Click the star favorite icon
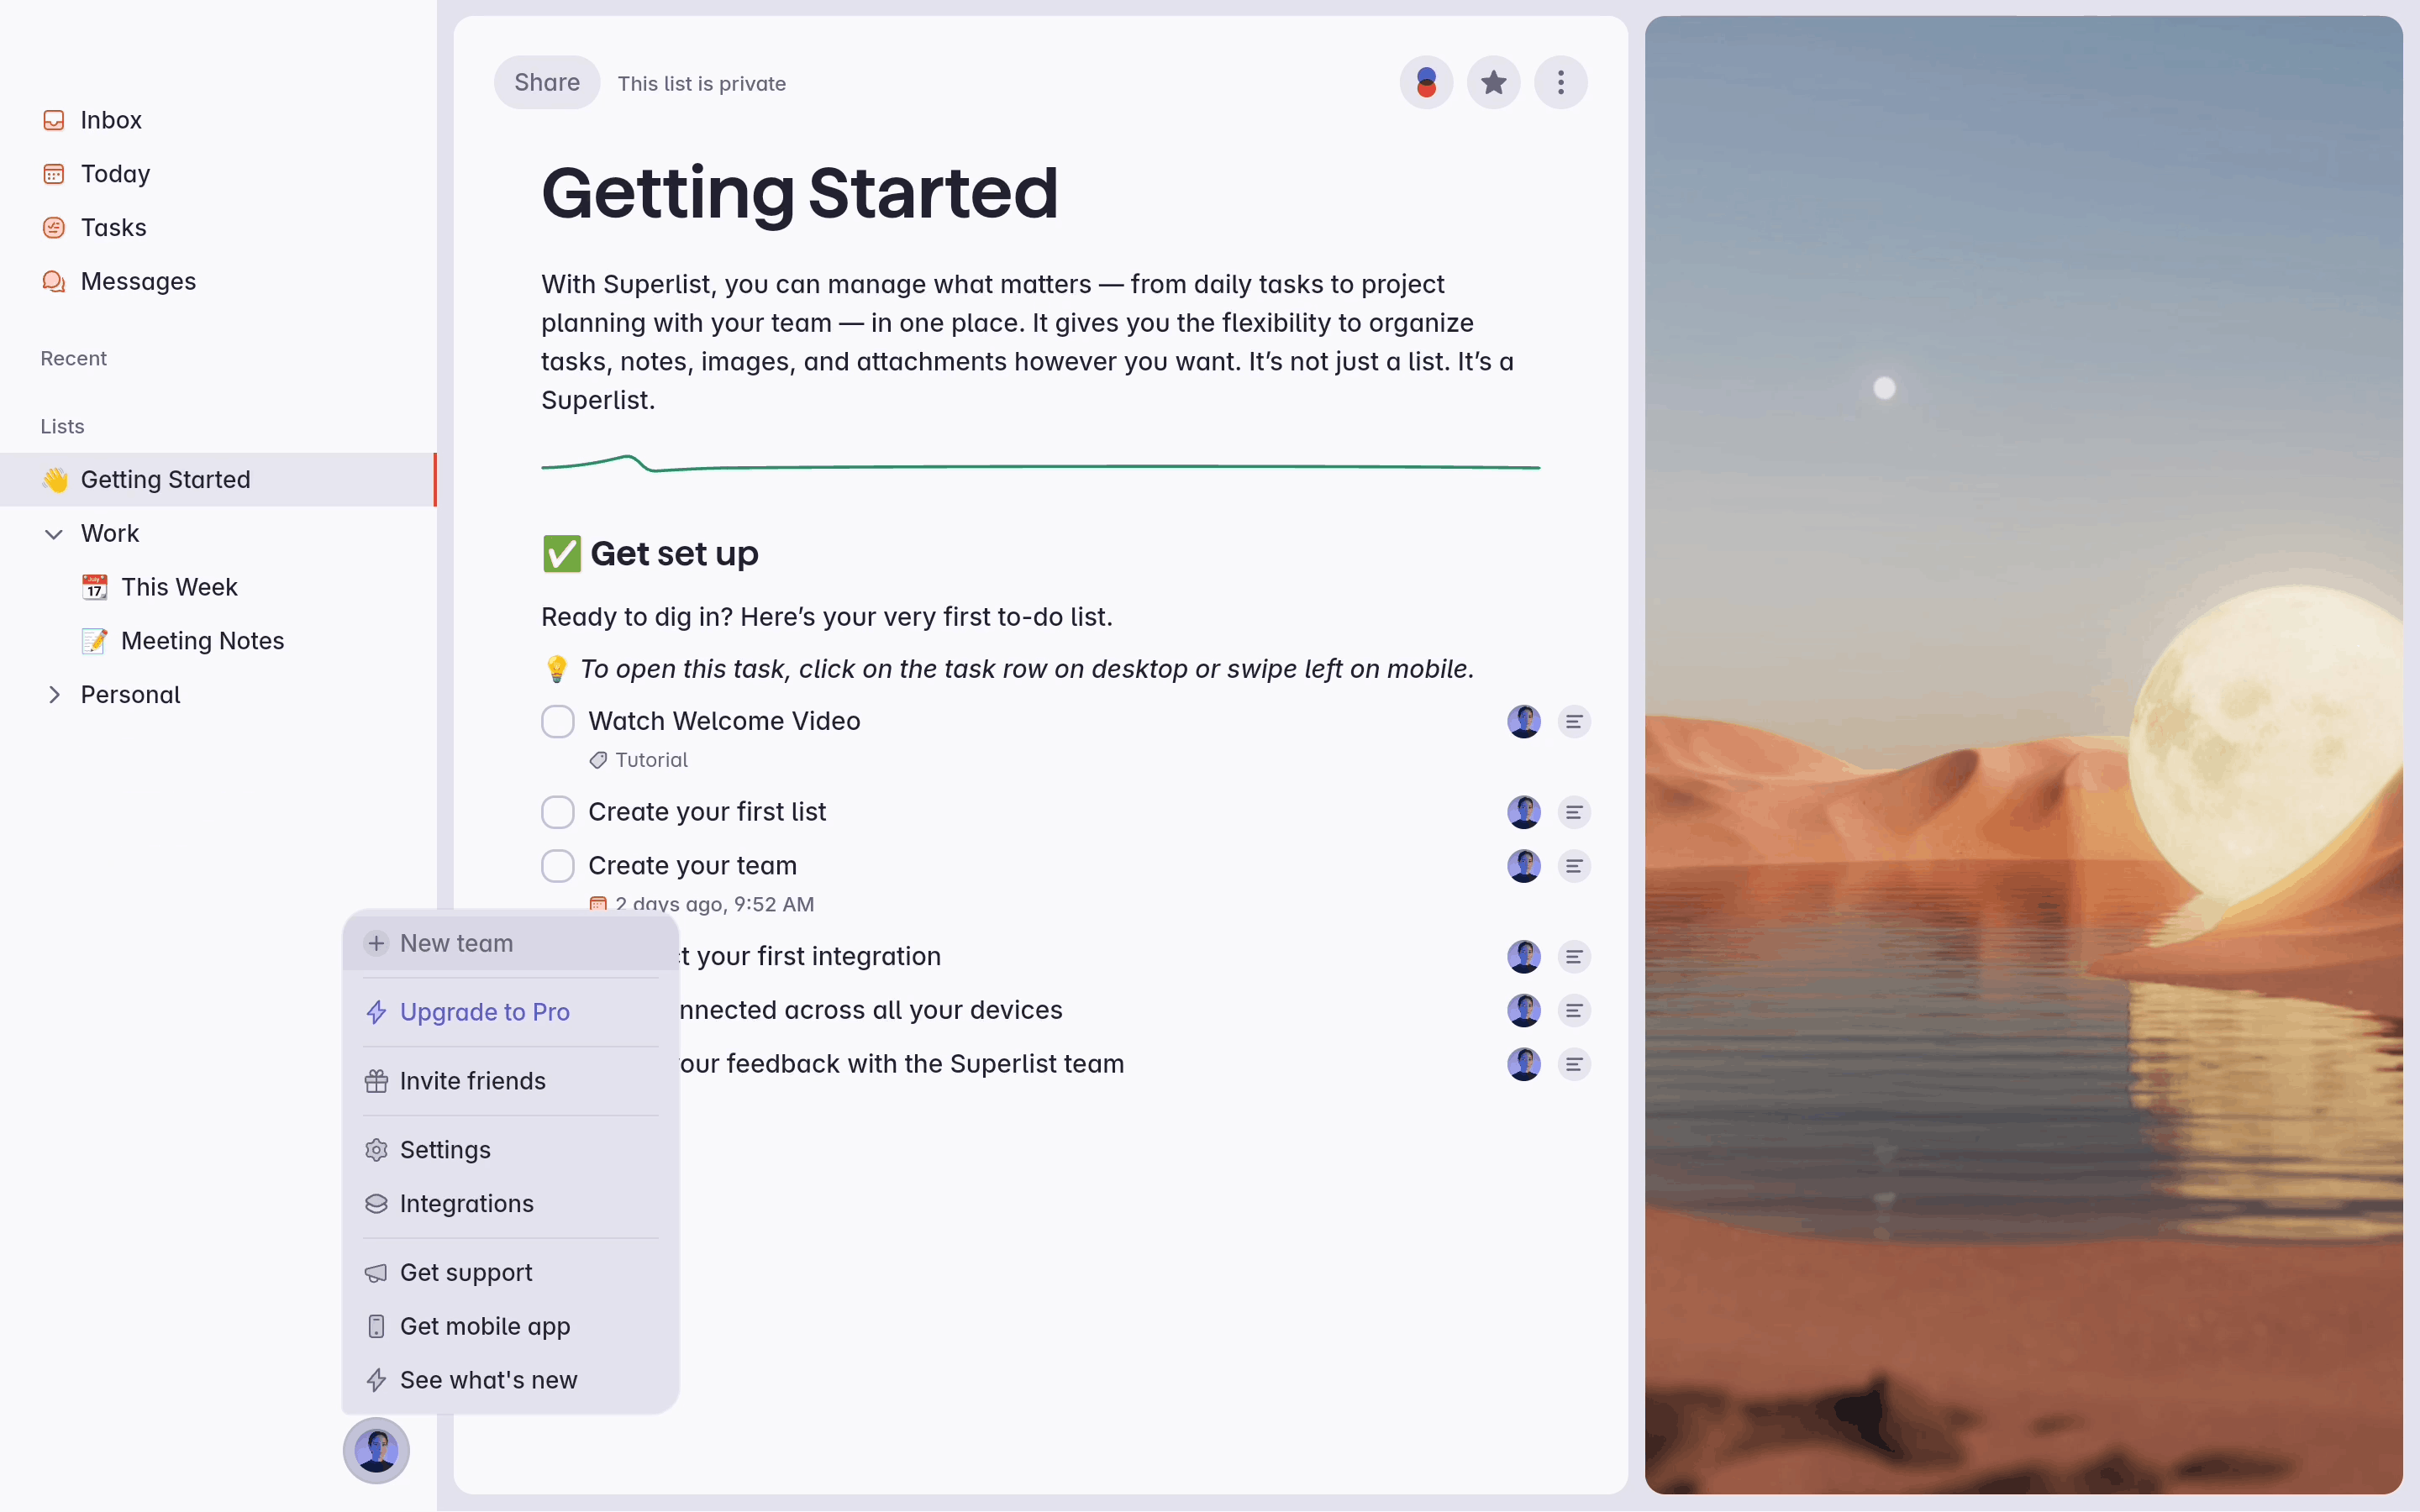This screenshot has width=2420, height=1512. 1493,83
